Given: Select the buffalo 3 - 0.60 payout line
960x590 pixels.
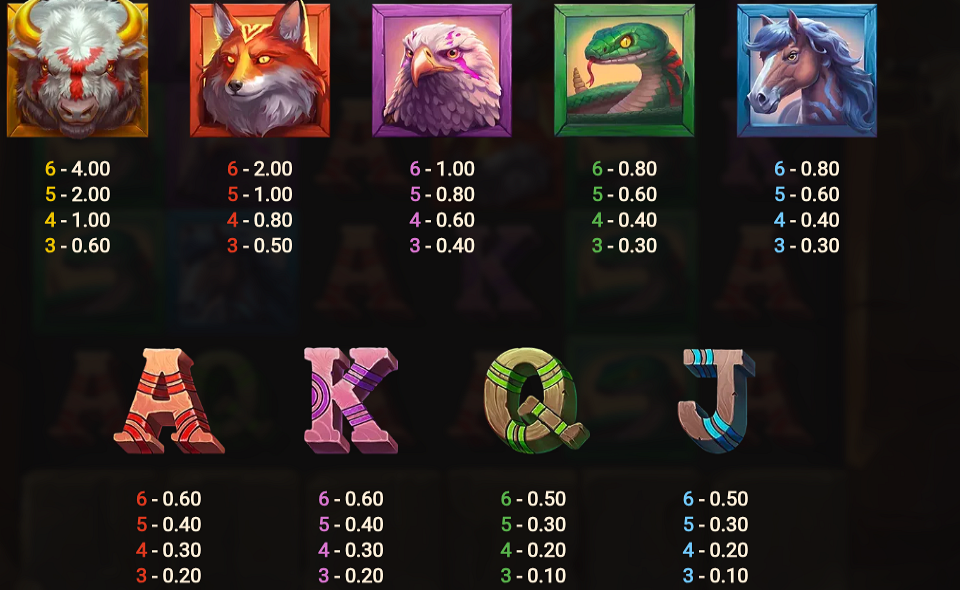Looking at the screenshot, I should [78, 246].
